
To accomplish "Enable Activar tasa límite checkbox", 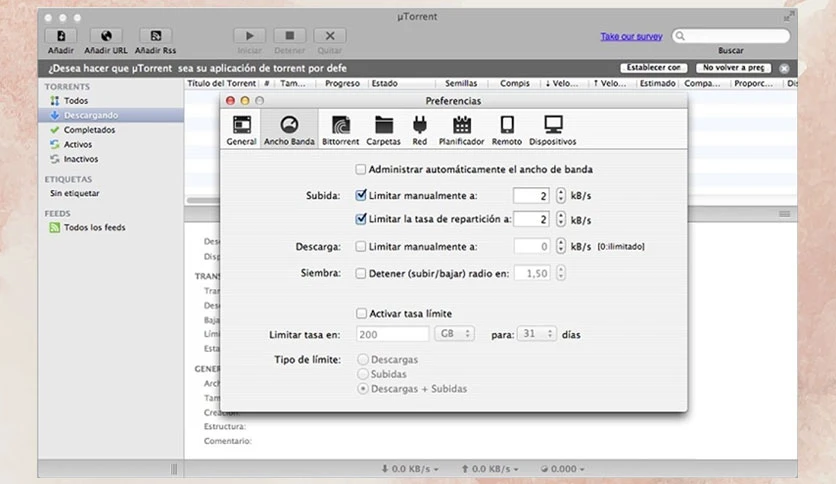I will (361, 313).
